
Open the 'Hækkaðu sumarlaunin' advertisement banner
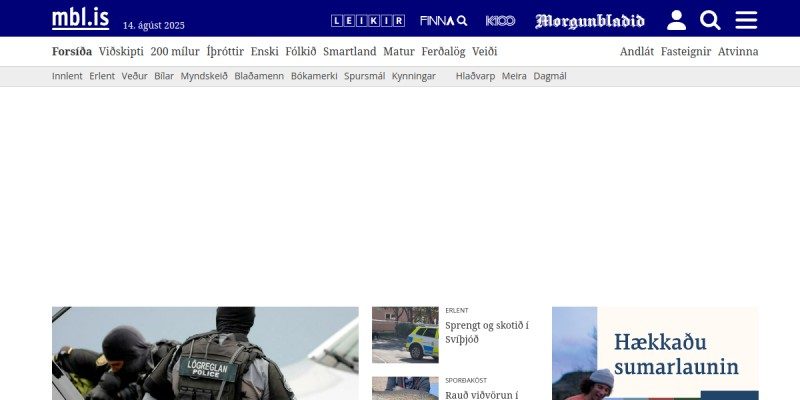click(655, 353)
